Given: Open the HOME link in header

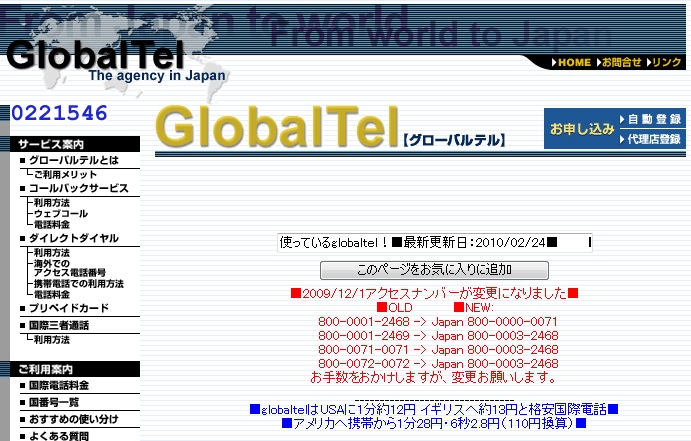Looking at the screenshot, I should click(571, 63).
